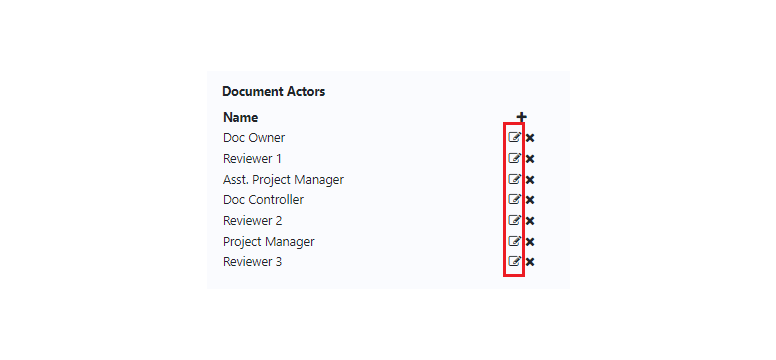
Task: Click the Document Actors heading
Action: pyautogui.click(x=274, y=92)
